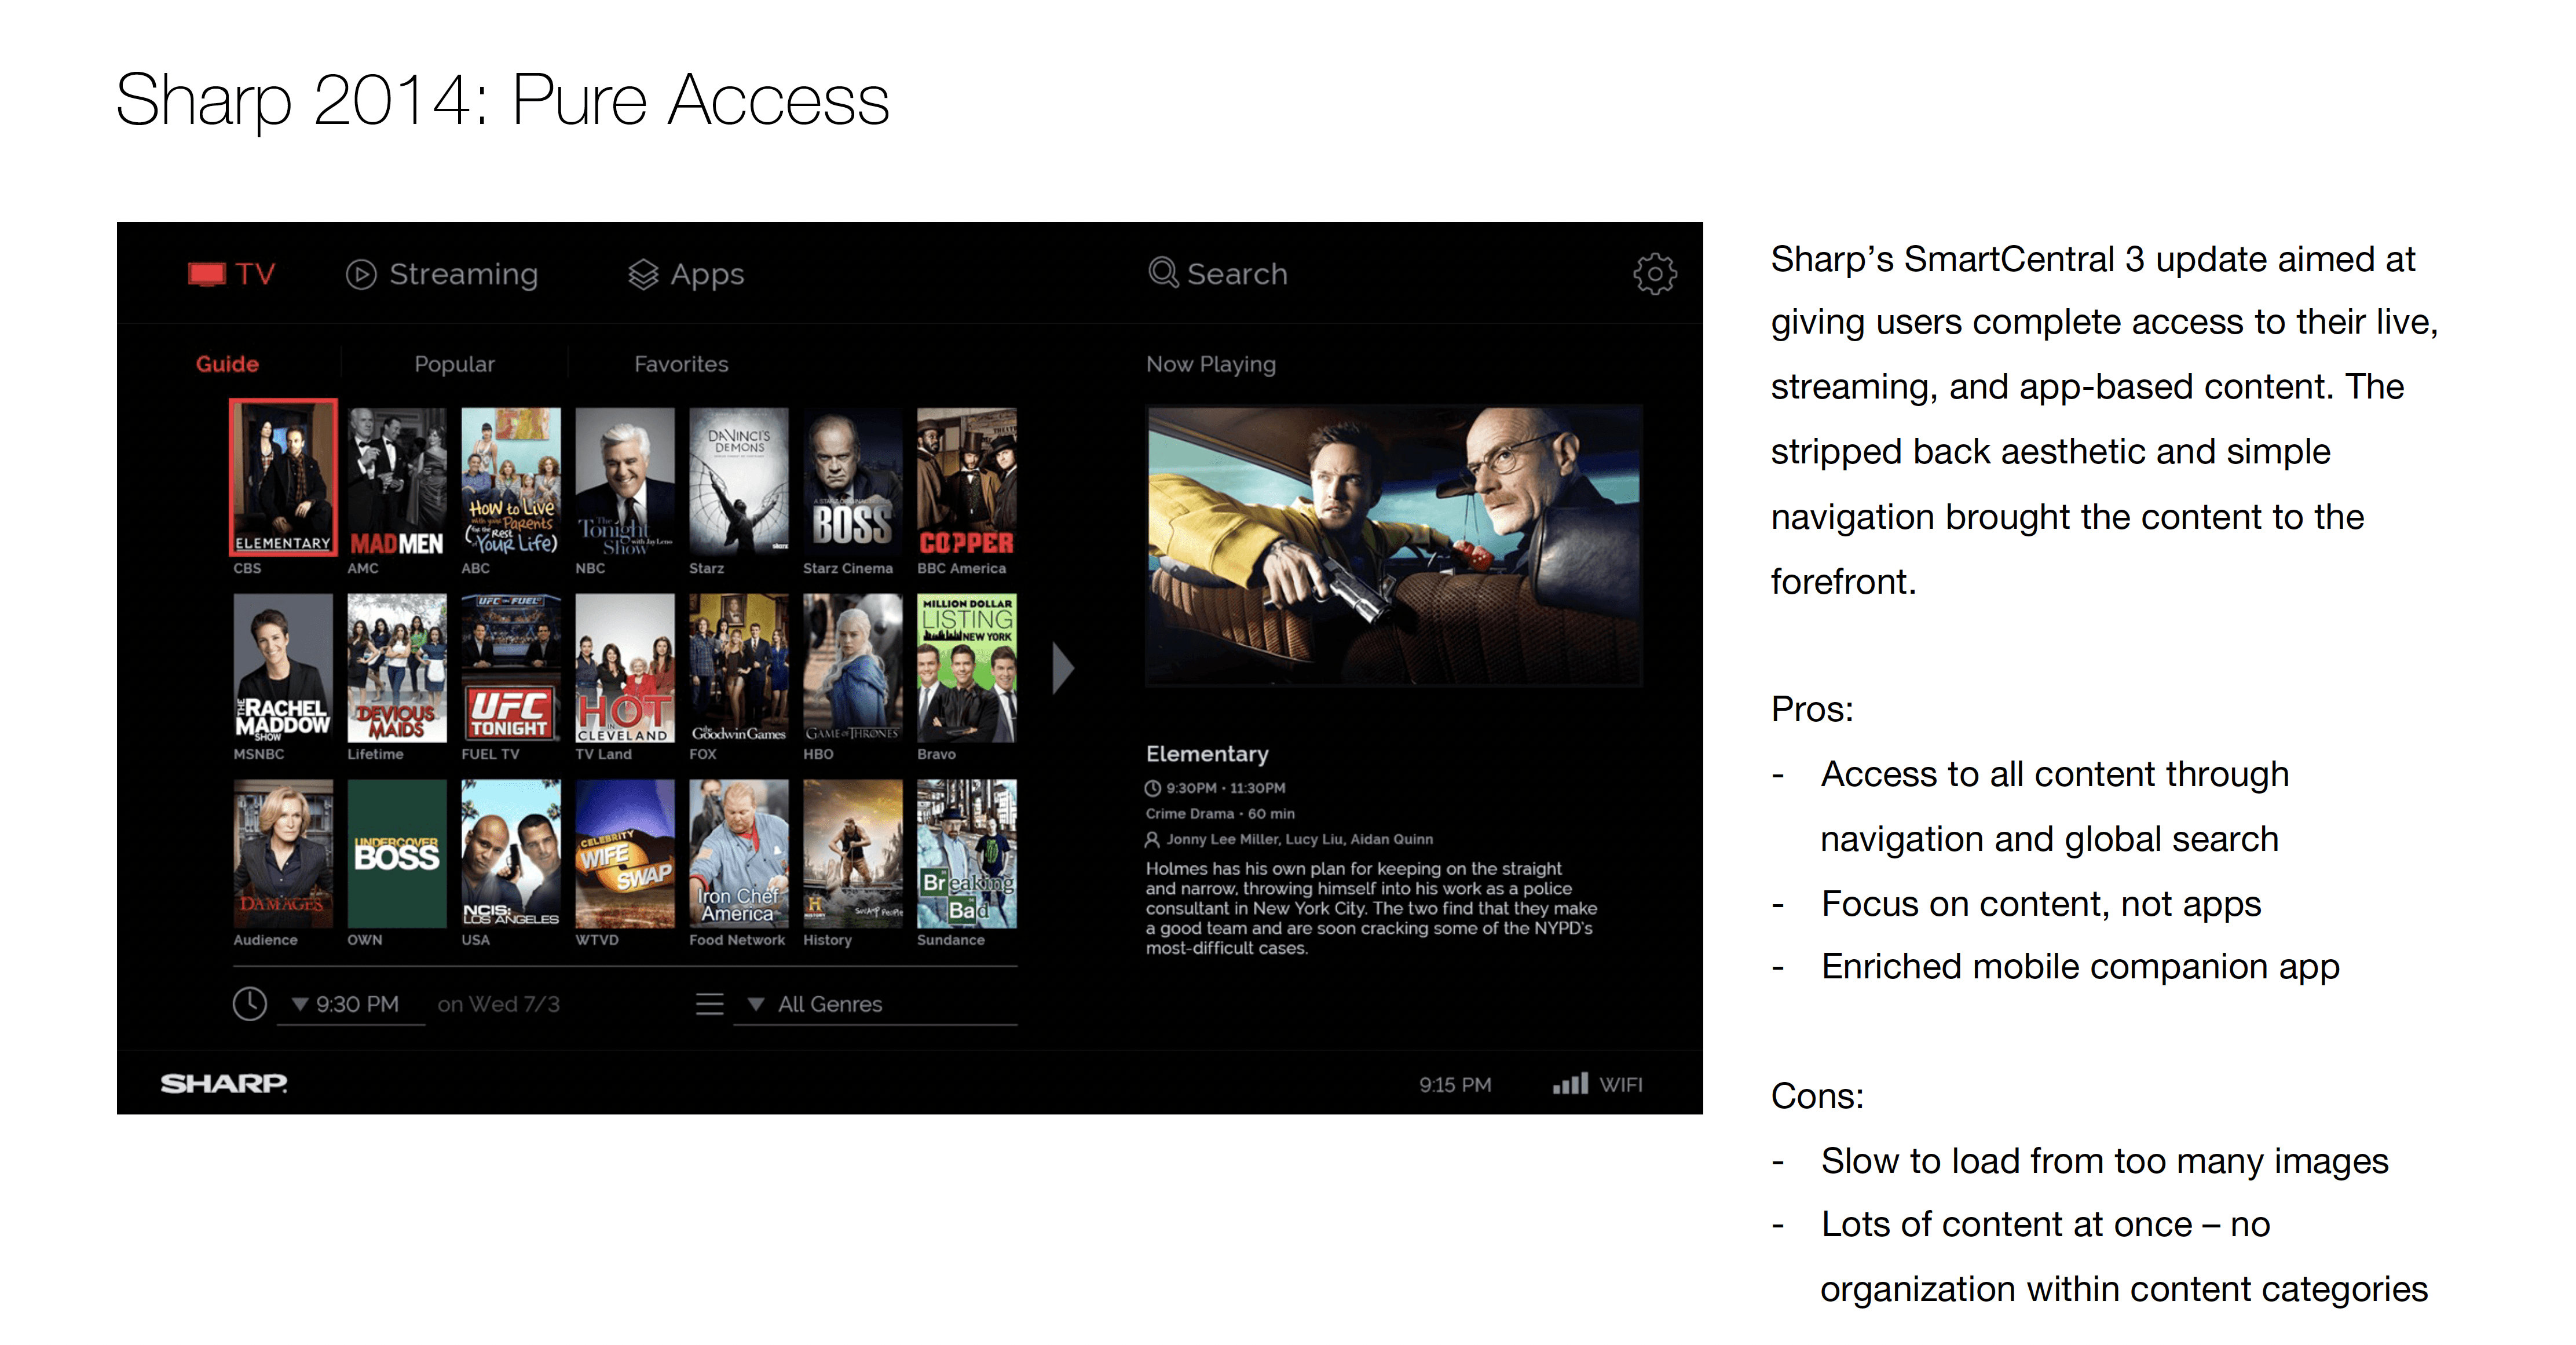Click the clock icon beside 9:30PM - 11:30PM

(1152, 788)
